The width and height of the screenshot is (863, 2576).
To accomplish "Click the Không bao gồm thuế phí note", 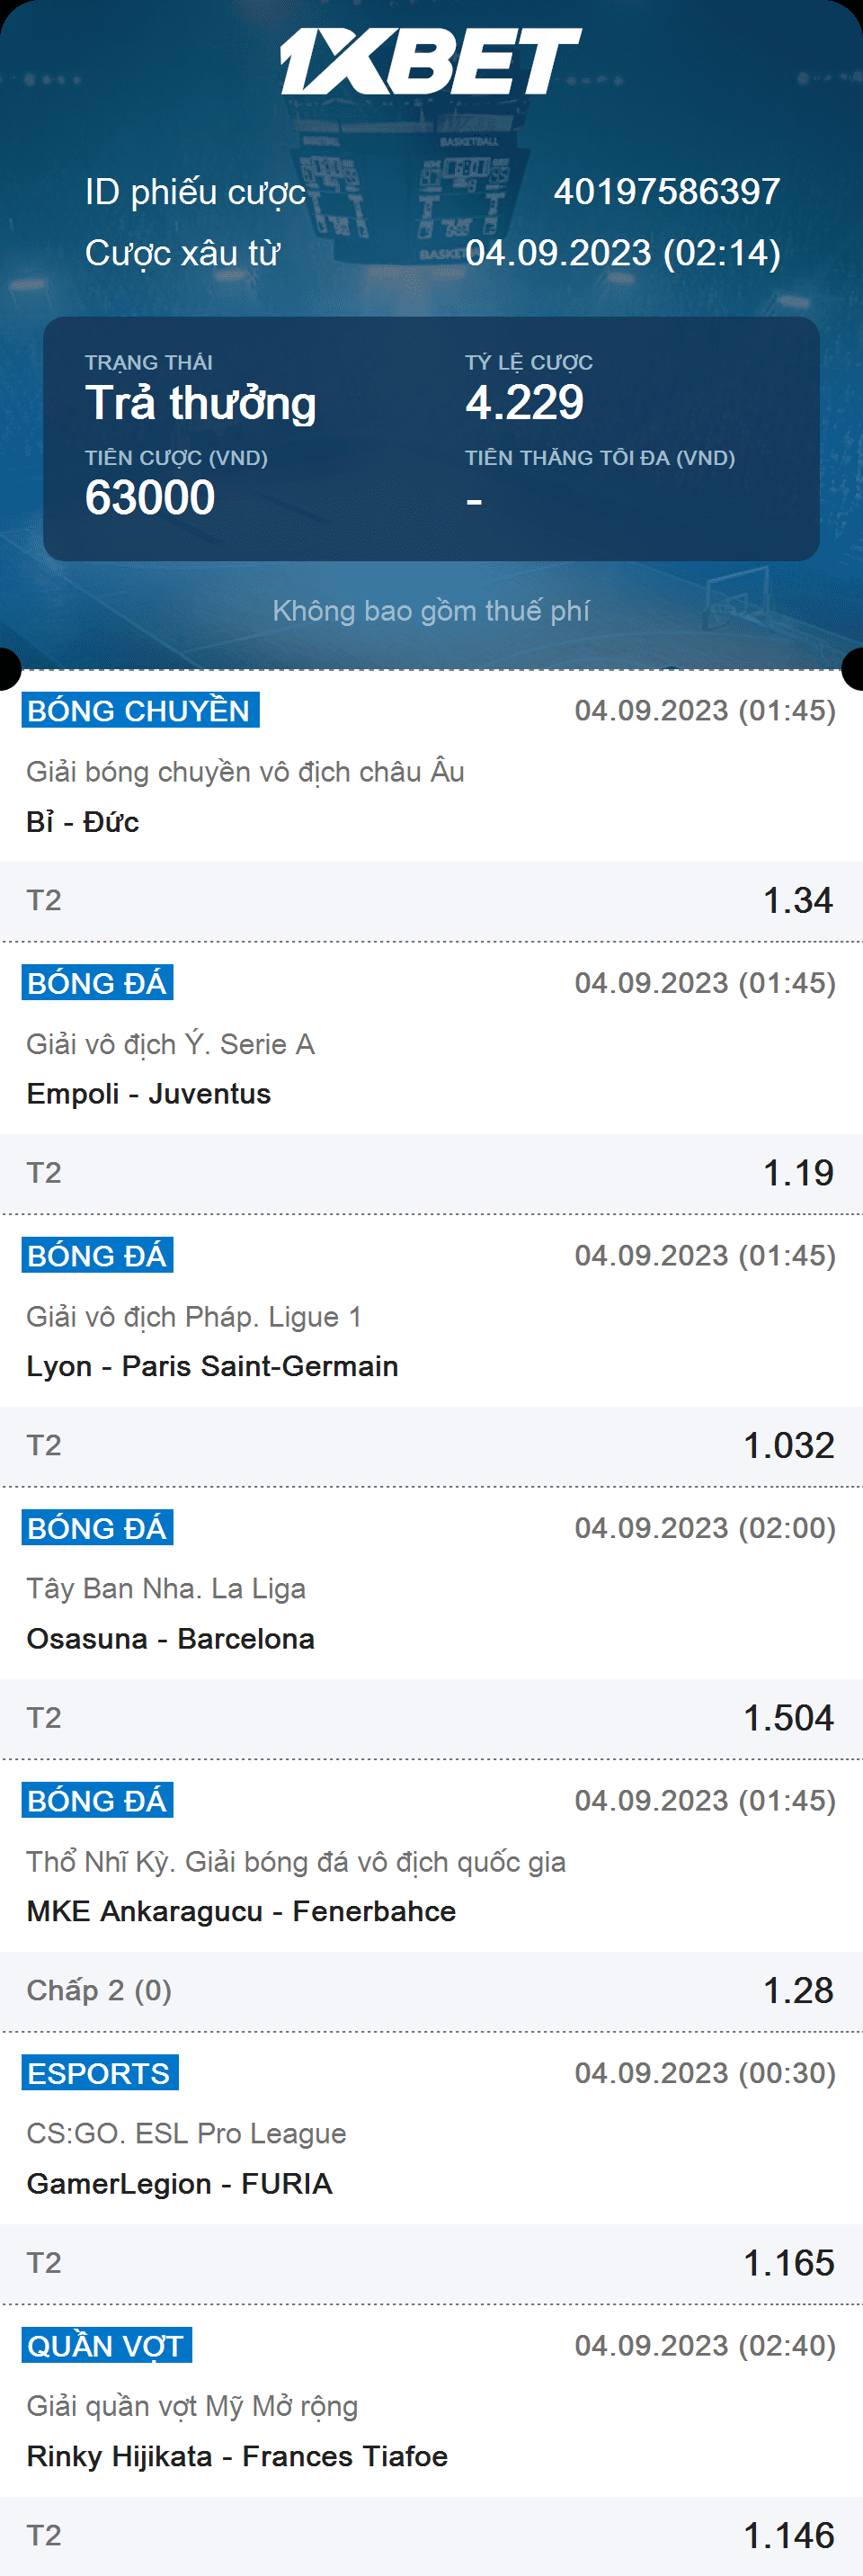I will pyautogui.click(x=431, y=610).
